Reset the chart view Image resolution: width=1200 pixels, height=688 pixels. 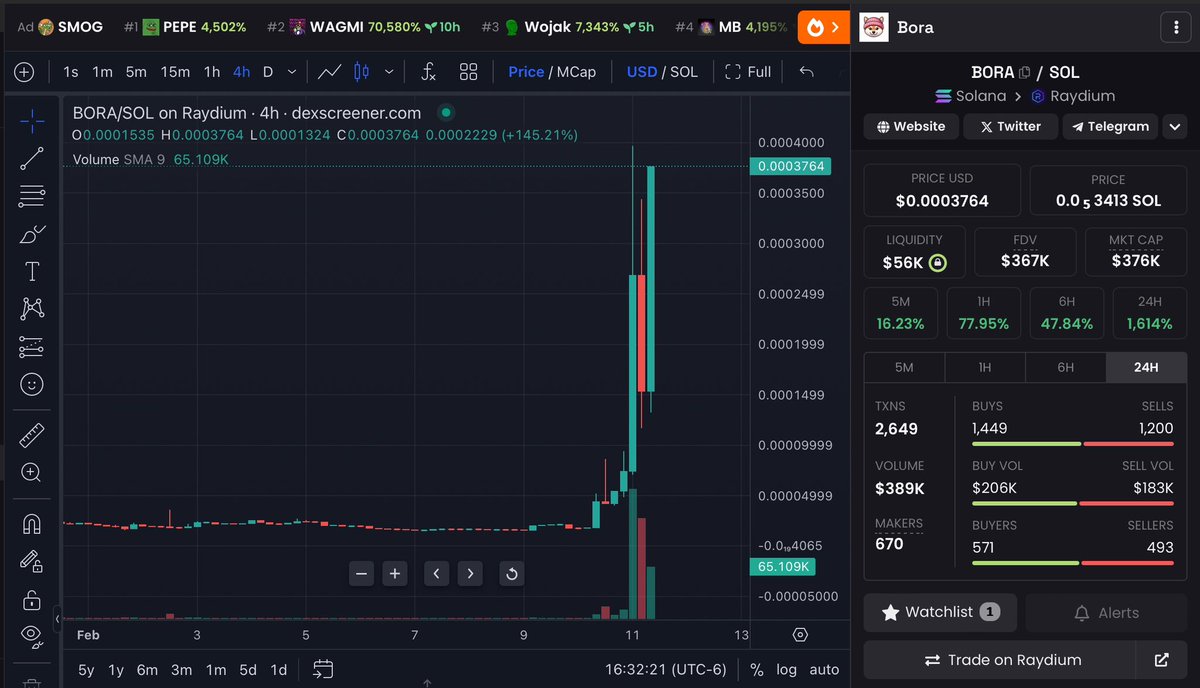511,573
